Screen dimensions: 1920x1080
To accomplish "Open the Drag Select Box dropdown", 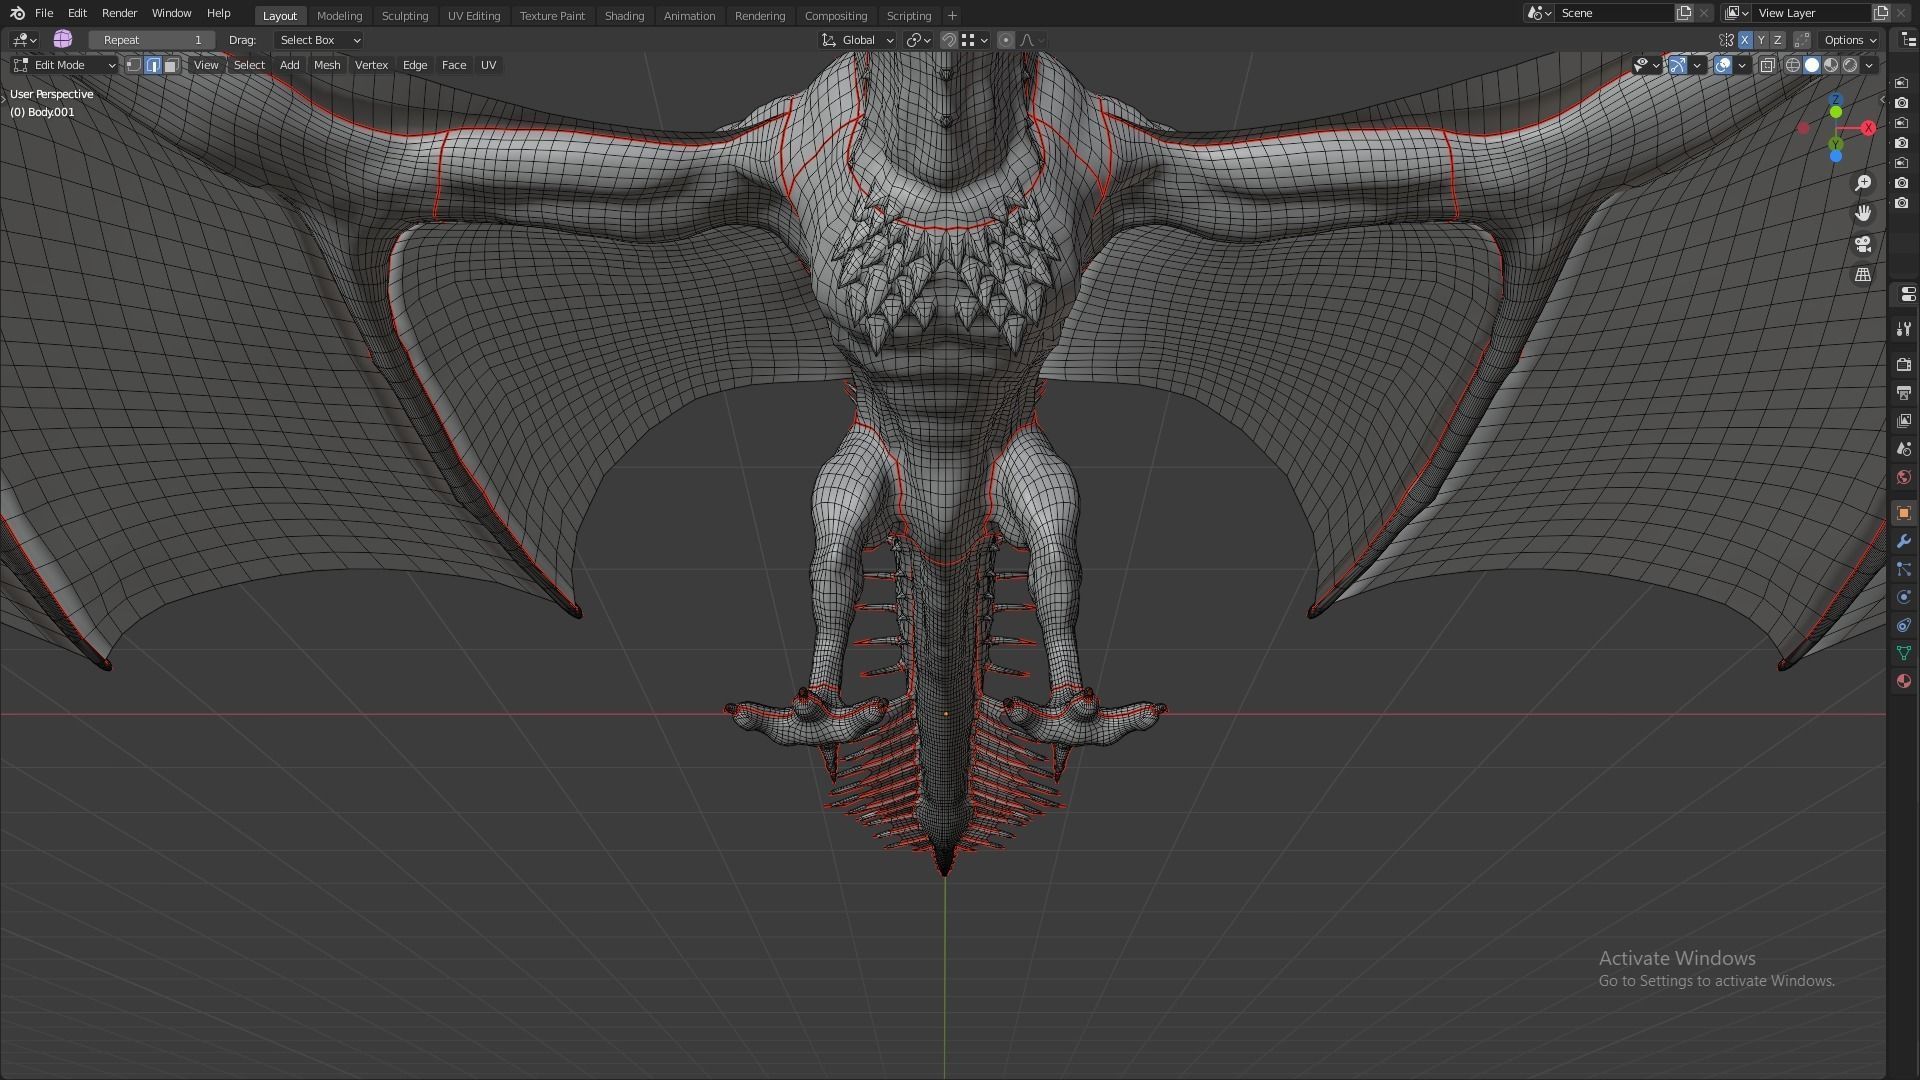I will coord(319,40).
